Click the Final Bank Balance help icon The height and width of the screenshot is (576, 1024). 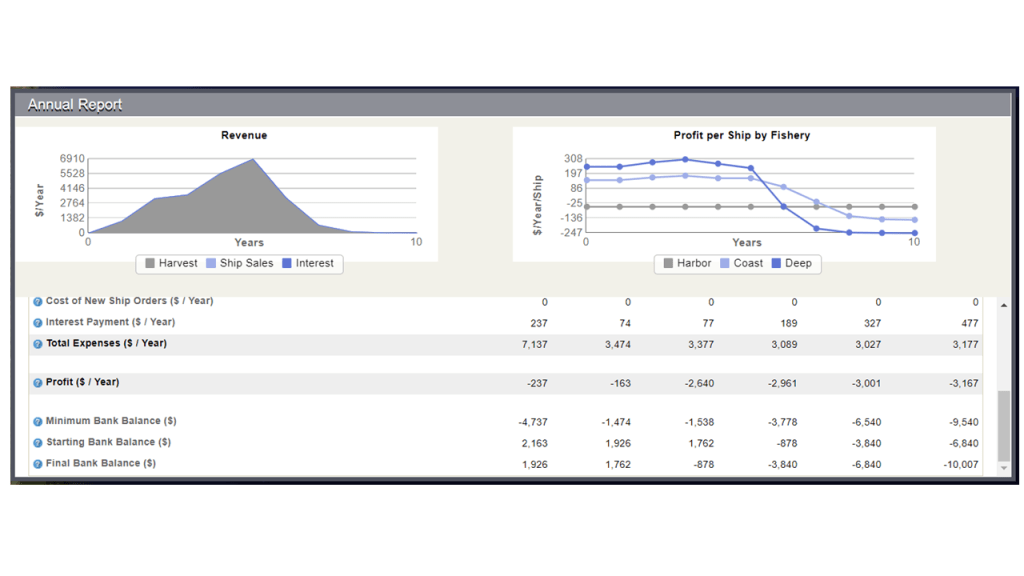[38, 464]
